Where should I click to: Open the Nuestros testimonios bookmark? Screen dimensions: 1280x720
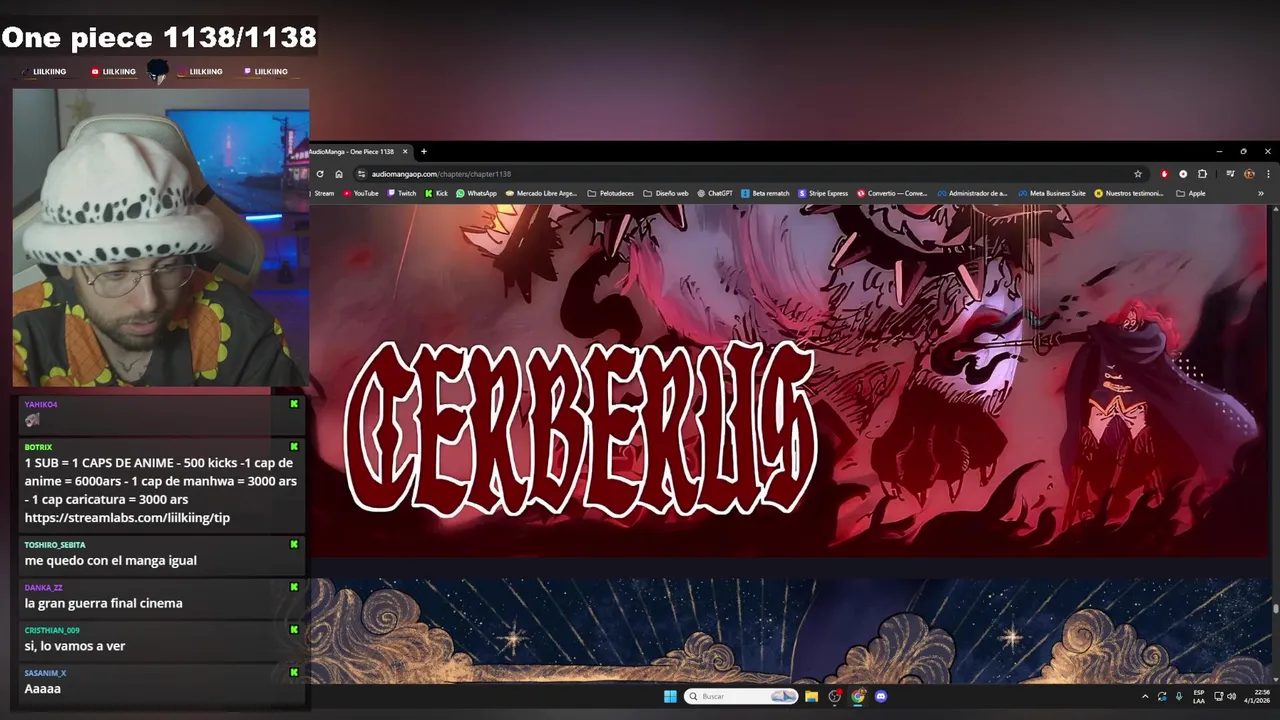(1129, 193)
